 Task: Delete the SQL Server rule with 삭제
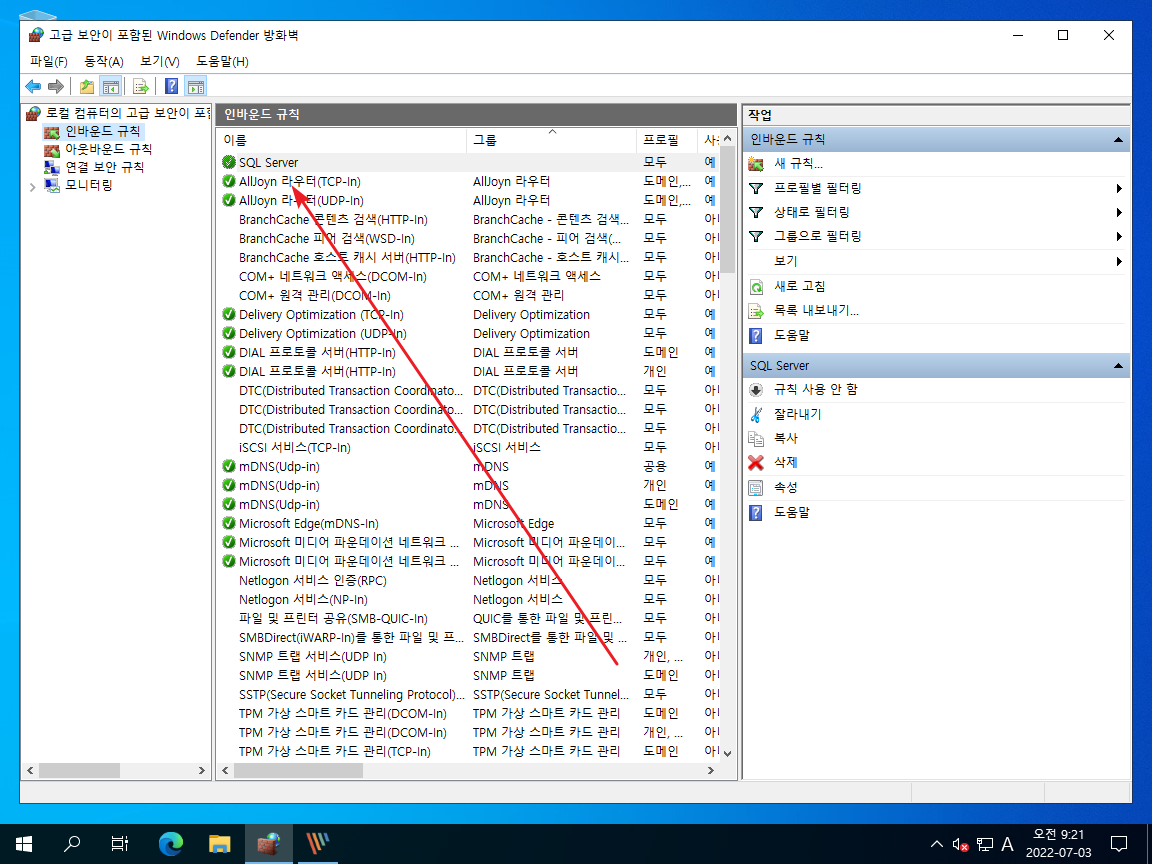point(785,462)
